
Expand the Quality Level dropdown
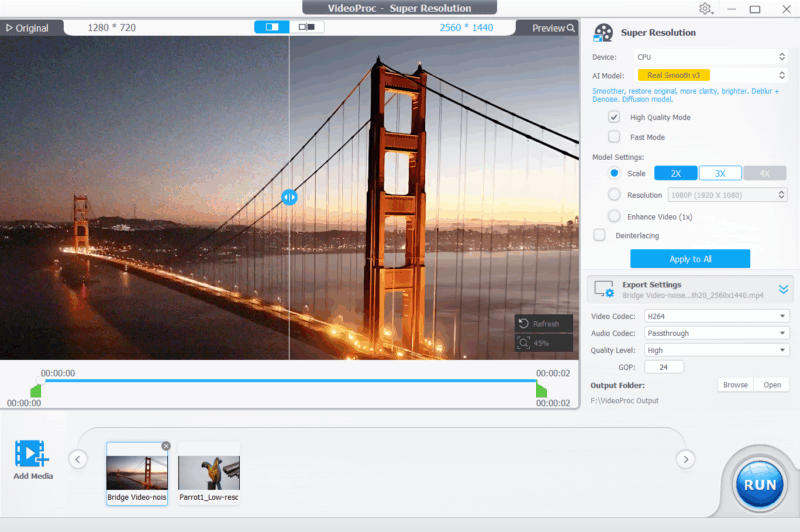[x=716, y=350]
